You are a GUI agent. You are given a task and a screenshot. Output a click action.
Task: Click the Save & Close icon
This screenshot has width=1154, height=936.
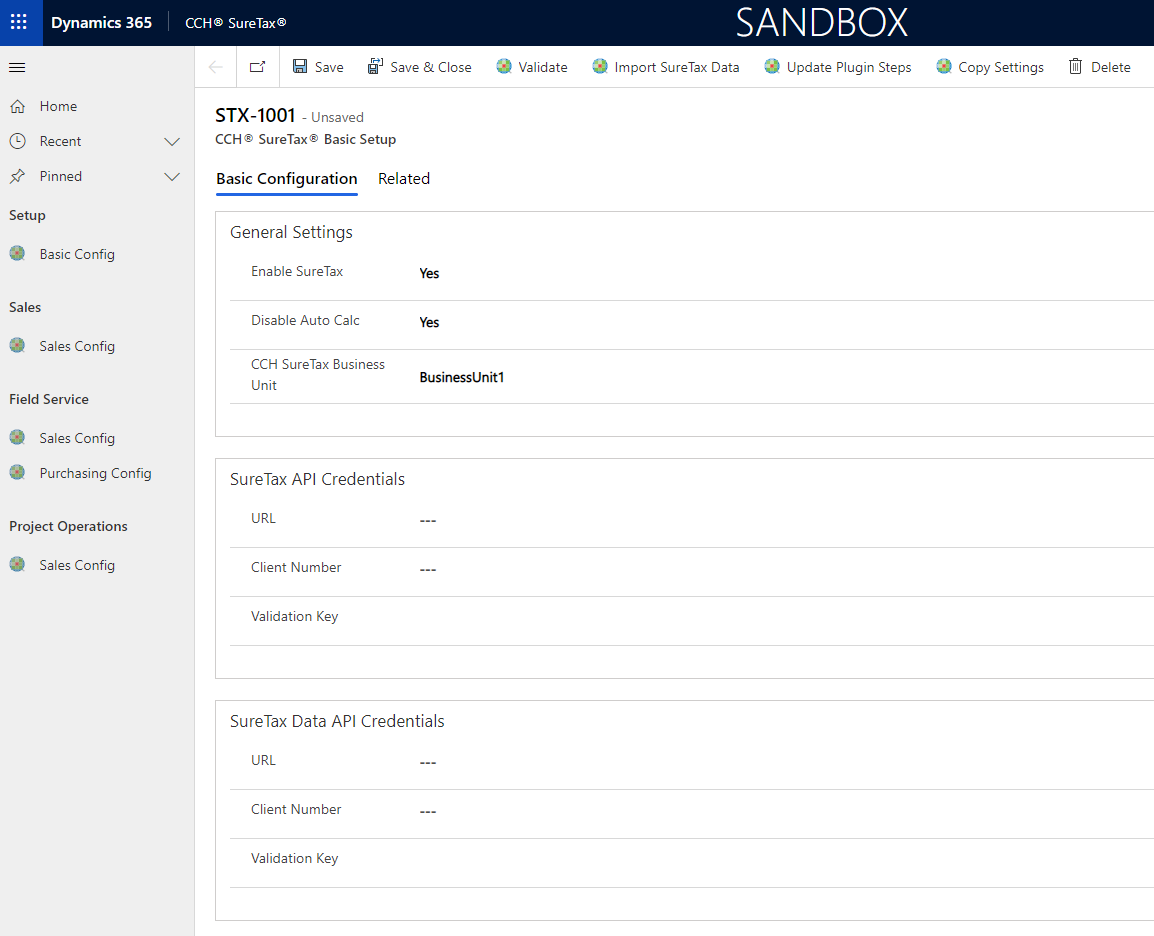375,67
